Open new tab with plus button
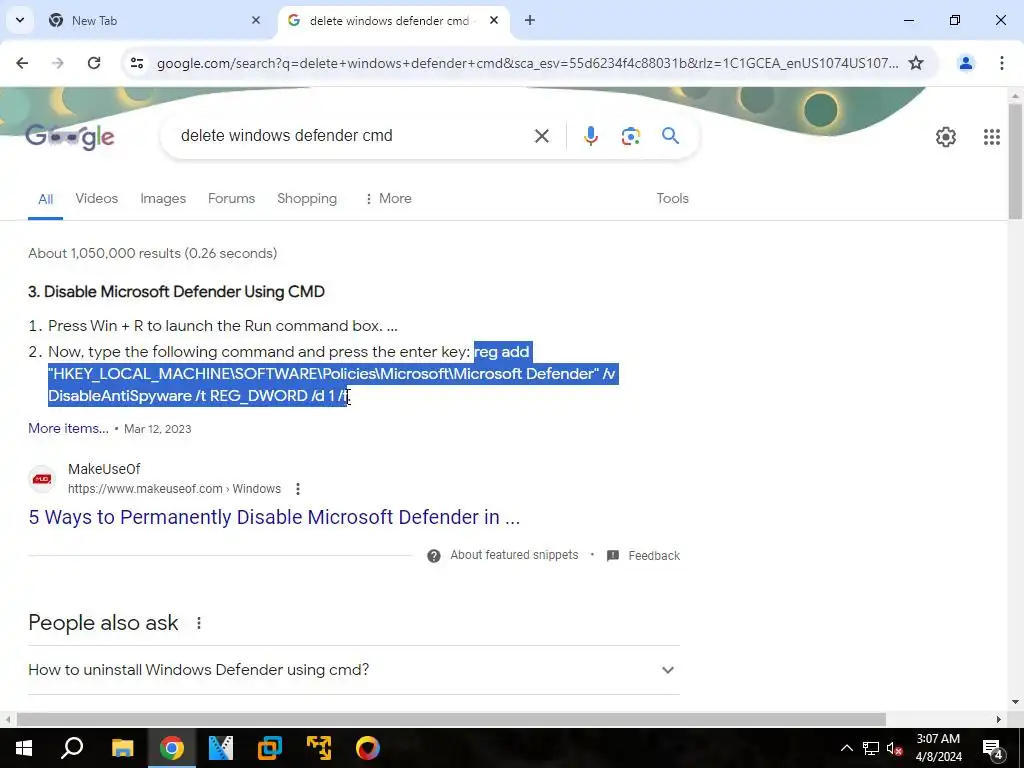Image resolution: width=1024 pixels, height=768 pixels. (x=530, y=20)
